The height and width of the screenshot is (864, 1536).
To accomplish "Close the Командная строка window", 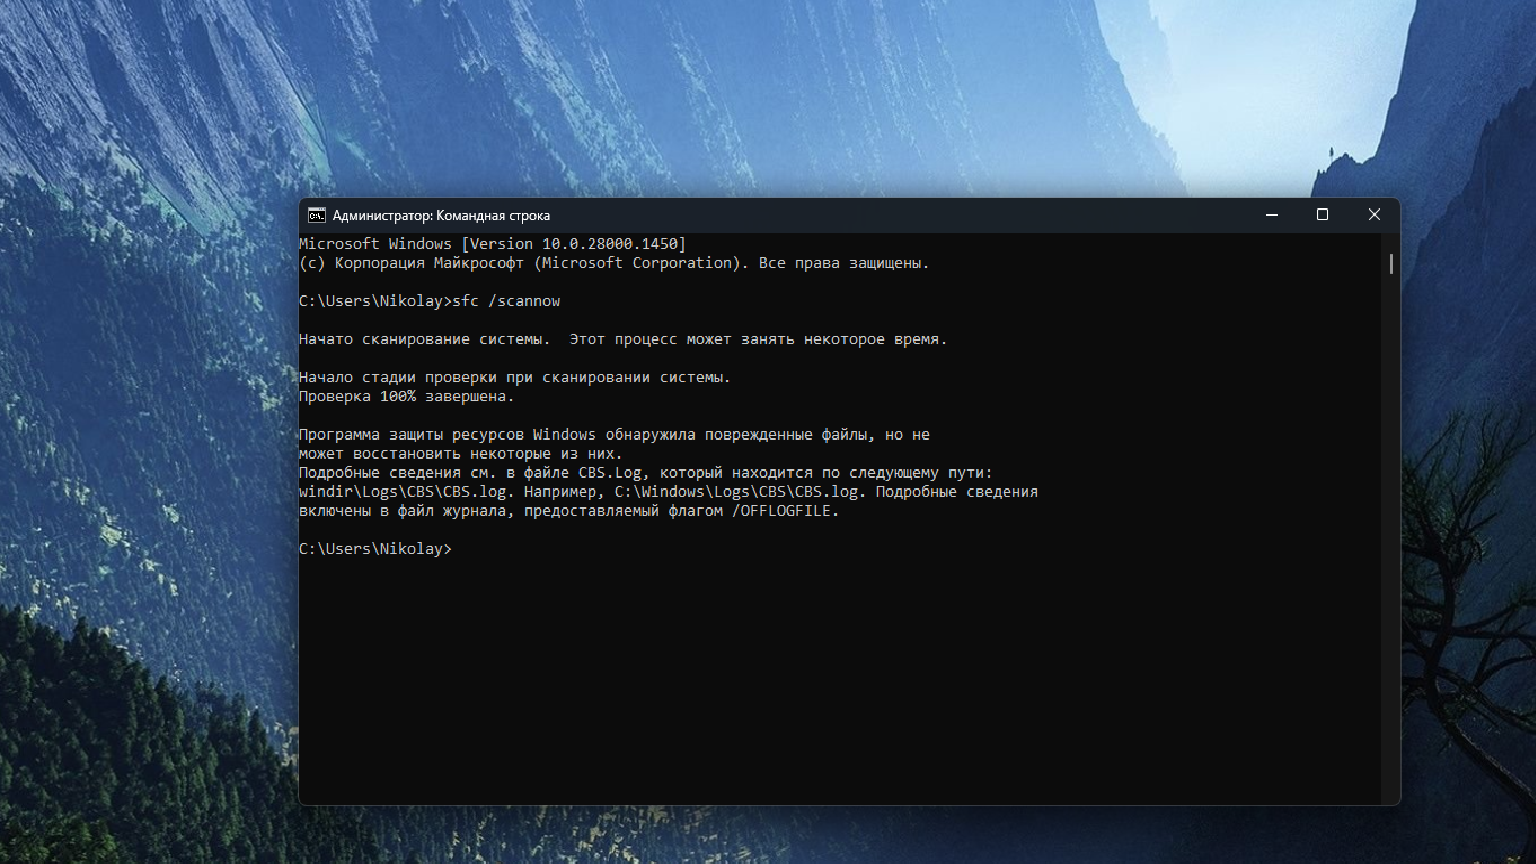I will point(1374,215).
